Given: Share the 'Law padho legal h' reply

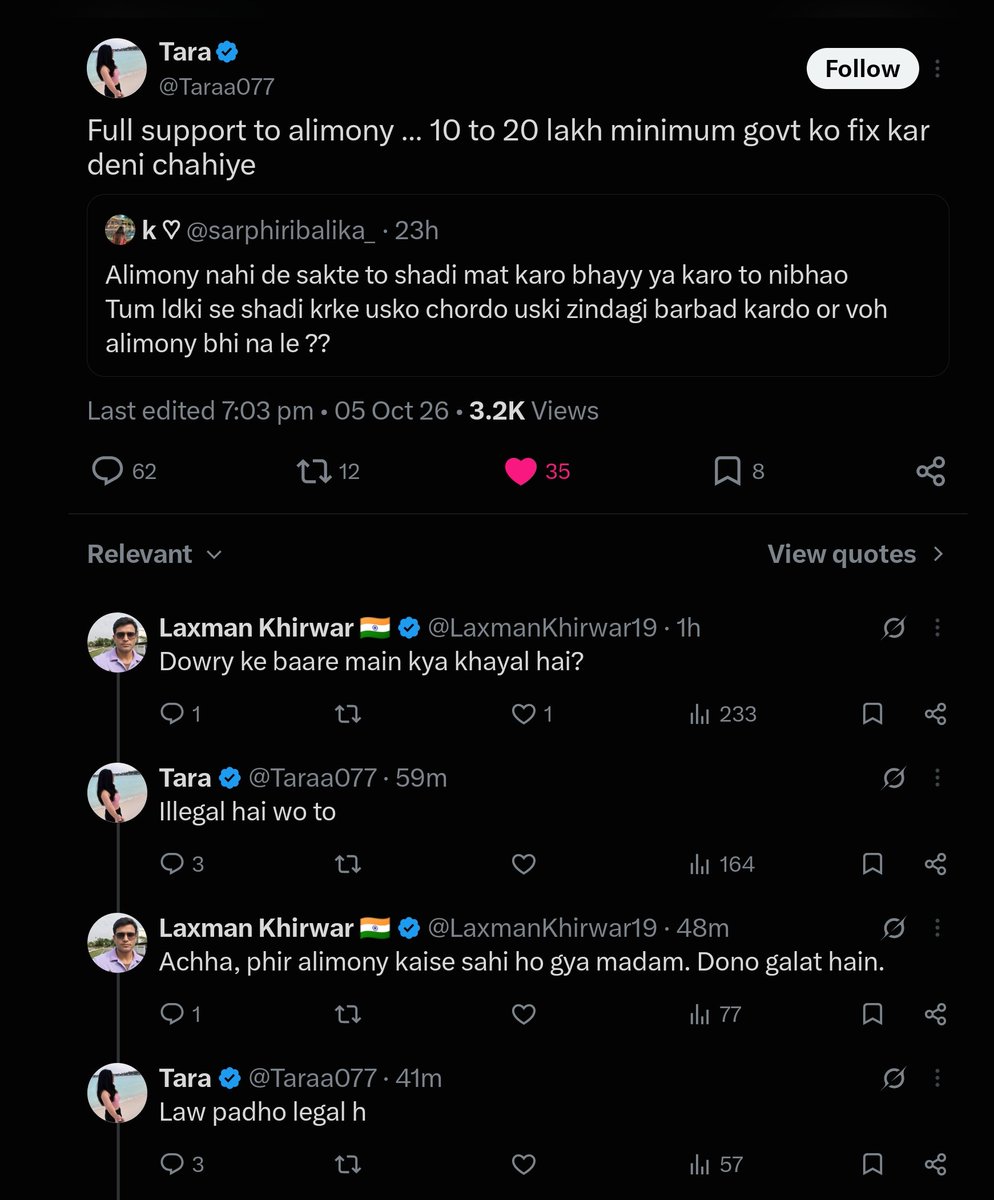Looking at the screenshot, I should [x=935, y=1164].
